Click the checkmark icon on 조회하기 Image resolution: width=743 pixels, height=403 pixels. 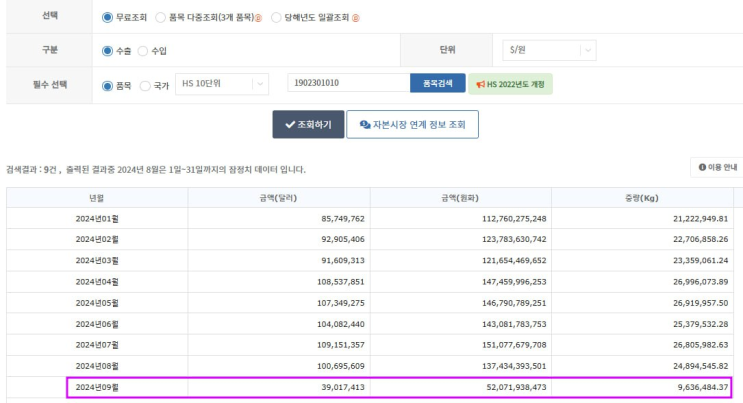(290, 125)
